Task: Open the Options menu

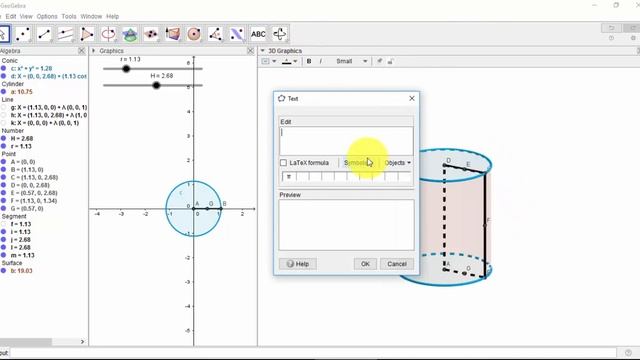Action: 47,16
